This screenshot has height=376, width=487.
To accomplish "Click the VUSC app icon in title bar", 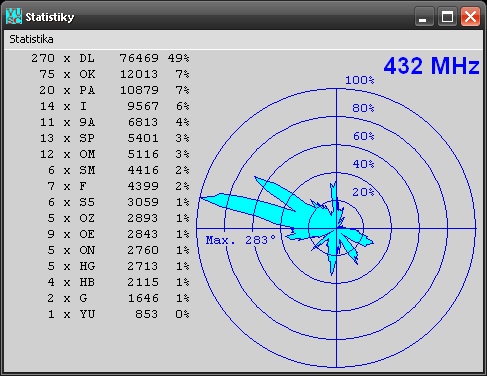I will [14, 16].
